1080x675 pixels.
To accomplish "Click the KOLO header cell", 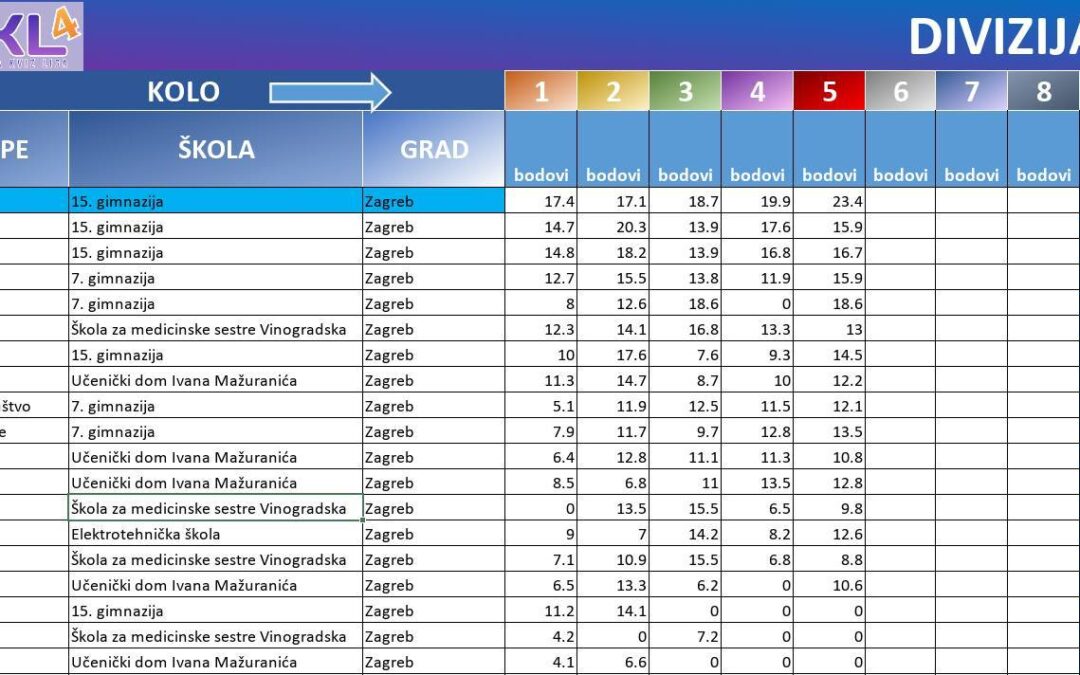I will point(185,91).
